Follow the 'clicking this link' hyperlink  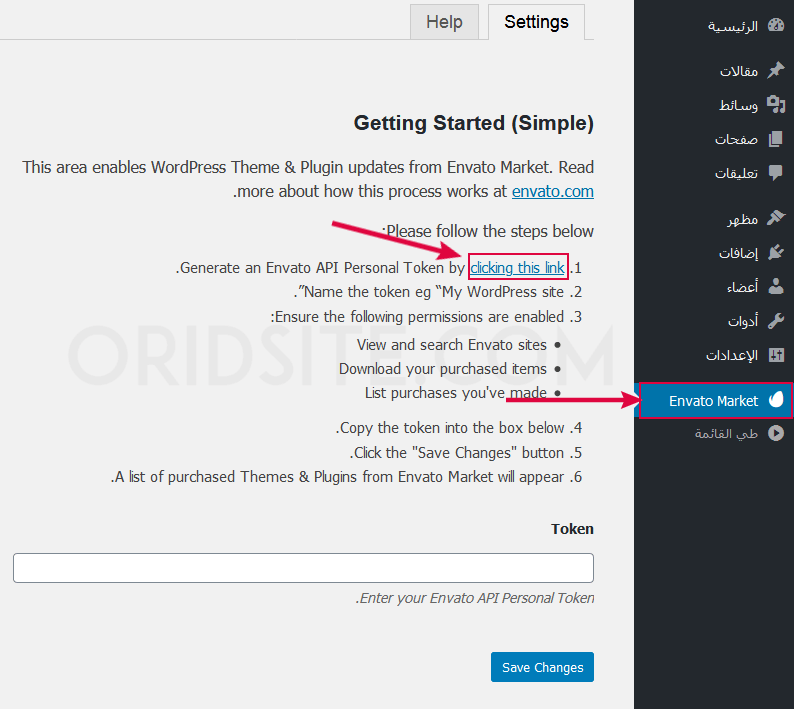(x=517, y=268)
